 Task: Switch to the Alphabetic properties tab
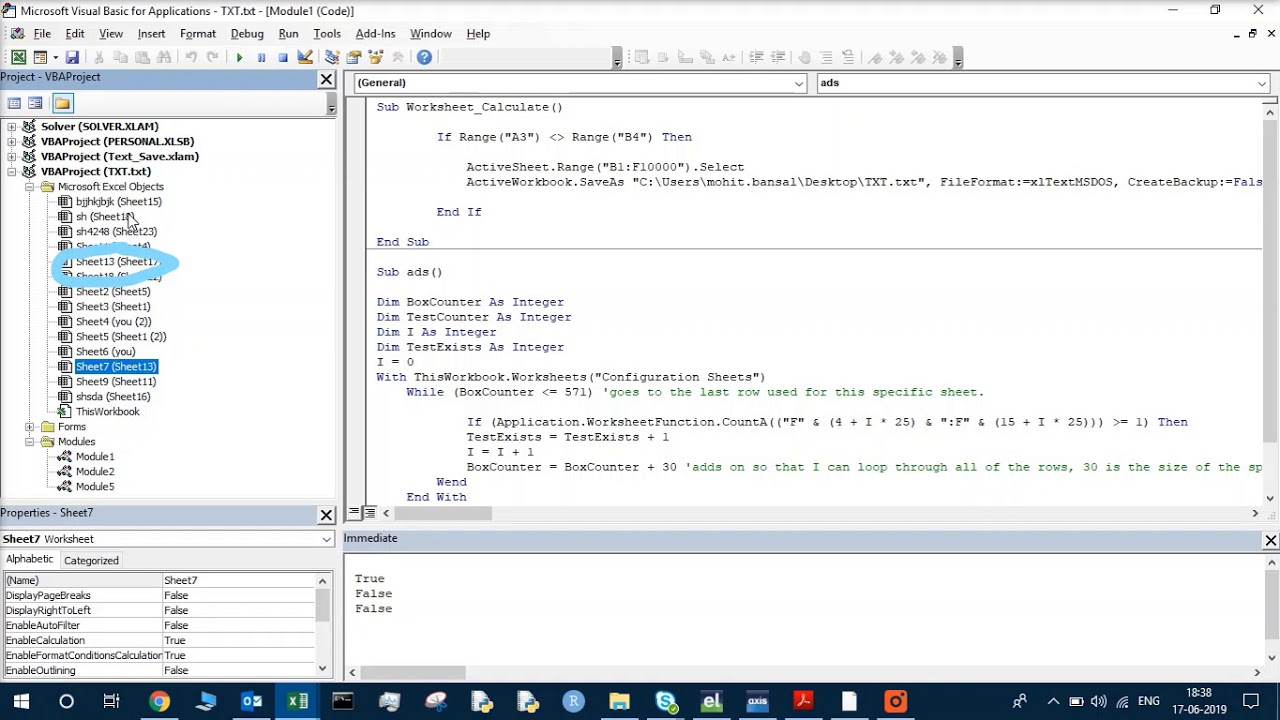point(30,559)
